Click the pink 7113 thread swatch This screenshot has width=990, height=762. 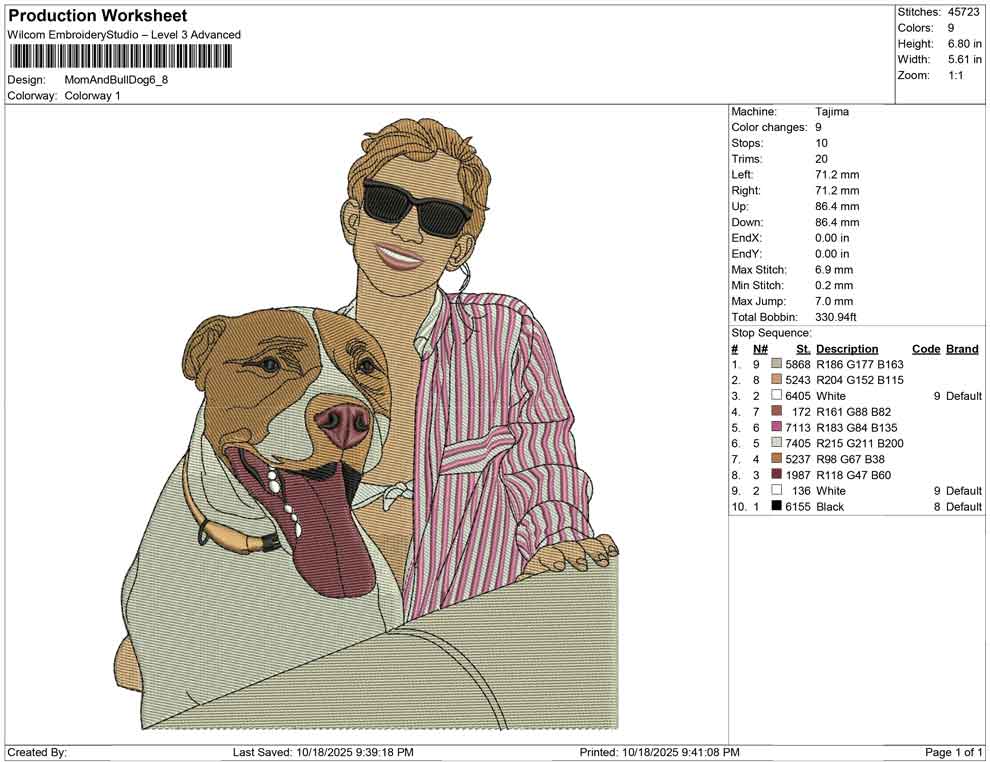point(775,427)
